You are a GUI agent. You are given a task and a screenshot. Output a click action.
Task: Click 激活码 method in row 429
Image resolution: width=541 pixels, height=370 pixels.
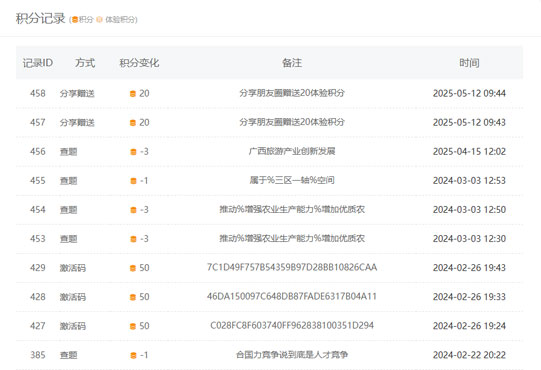(x=73, y=268)
